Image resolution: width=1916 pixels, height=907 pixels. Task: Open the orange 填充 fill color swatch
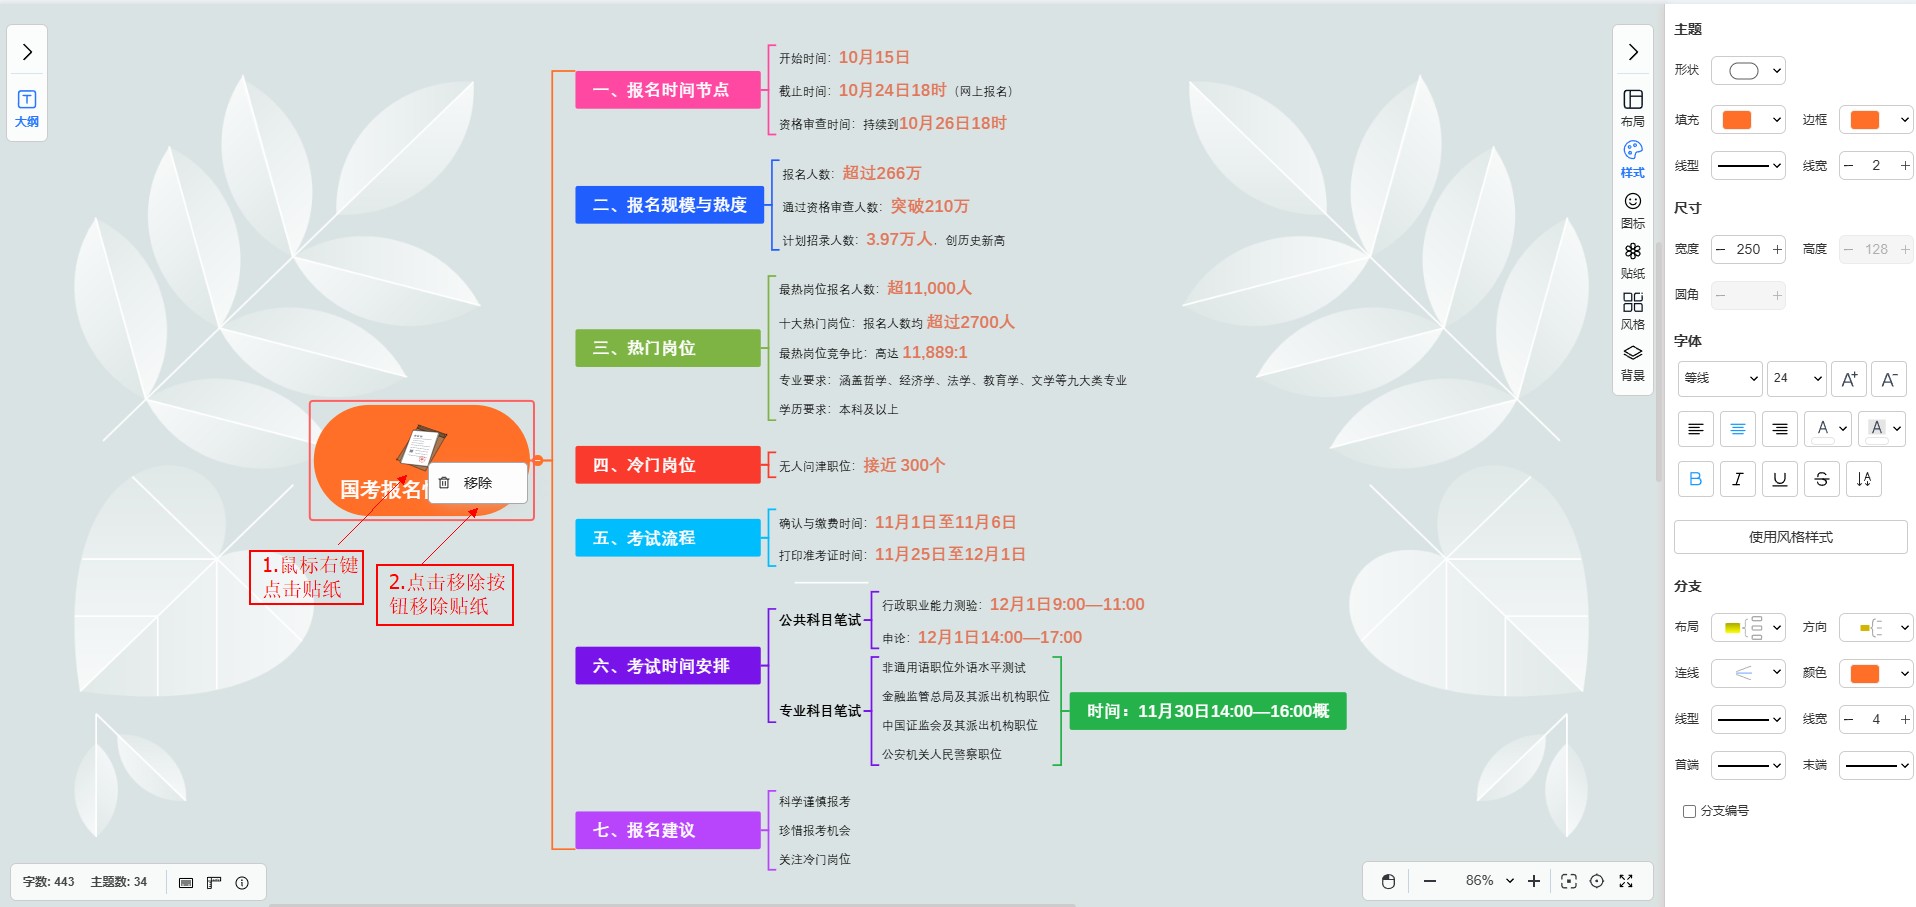[1747, 120]
